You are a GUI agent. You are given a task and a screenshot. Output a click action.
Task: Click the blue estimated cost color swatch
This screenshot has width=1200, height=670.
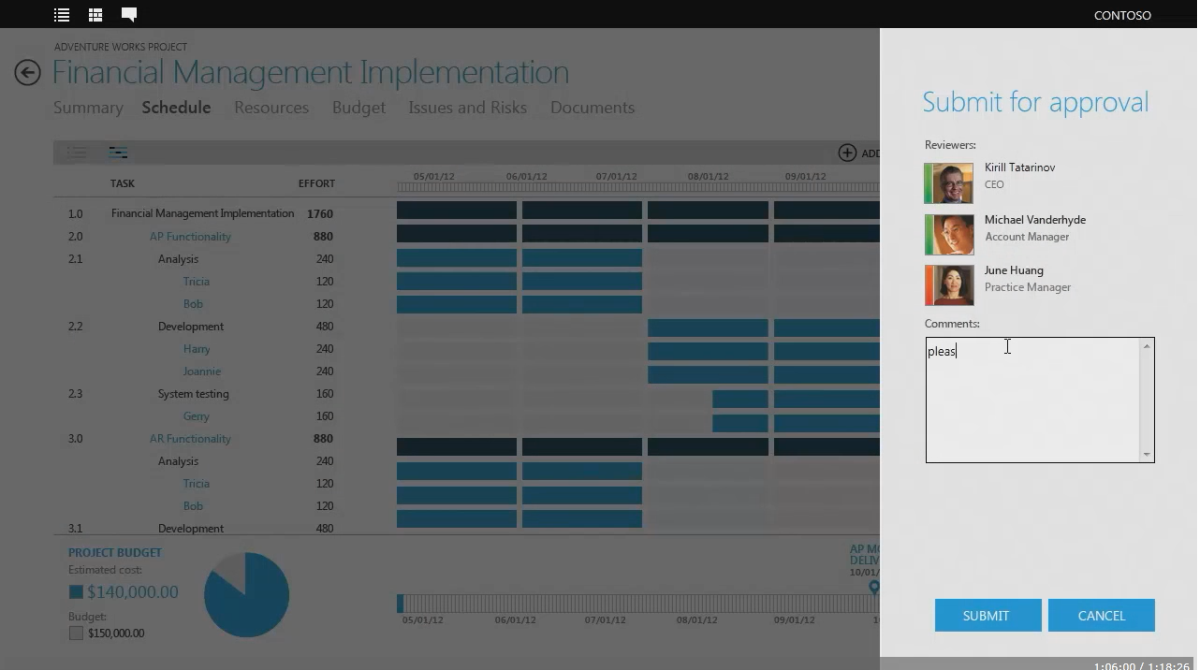76,592
